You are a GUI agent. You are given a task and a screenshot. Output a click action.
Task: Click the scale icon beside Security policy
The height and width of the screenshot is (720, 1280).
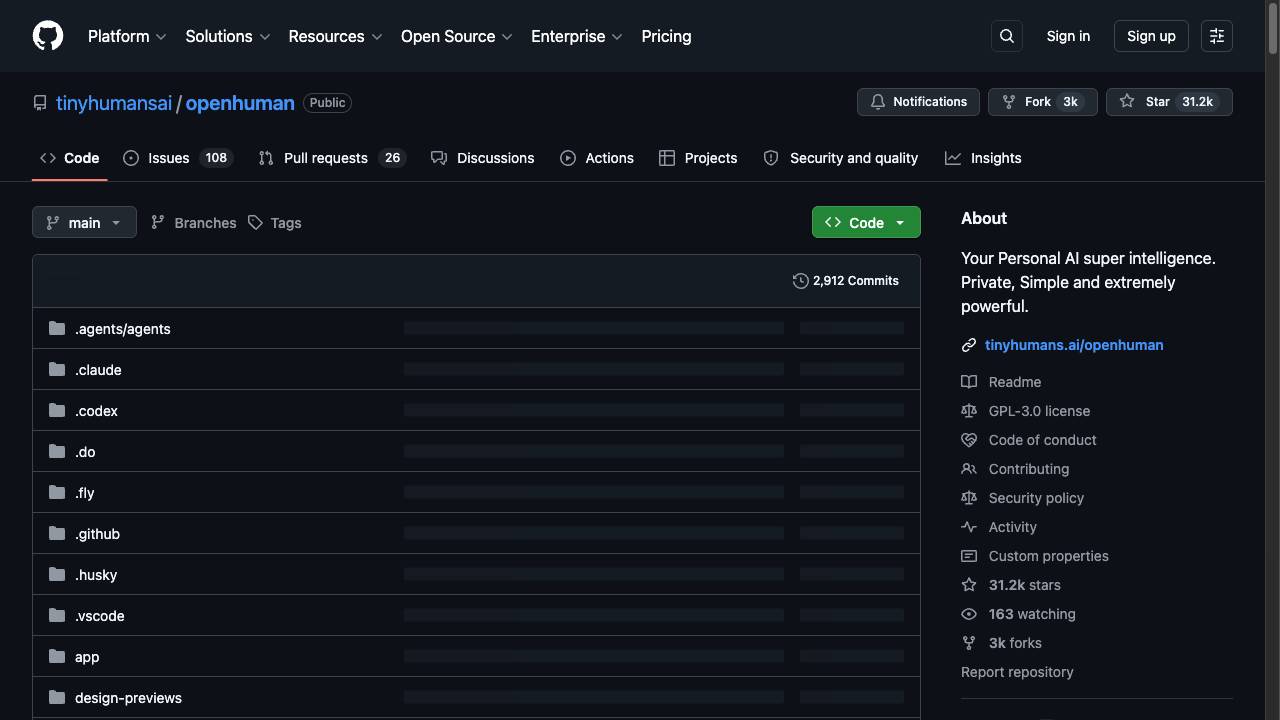pyautogui.click(x=969, y=498)
